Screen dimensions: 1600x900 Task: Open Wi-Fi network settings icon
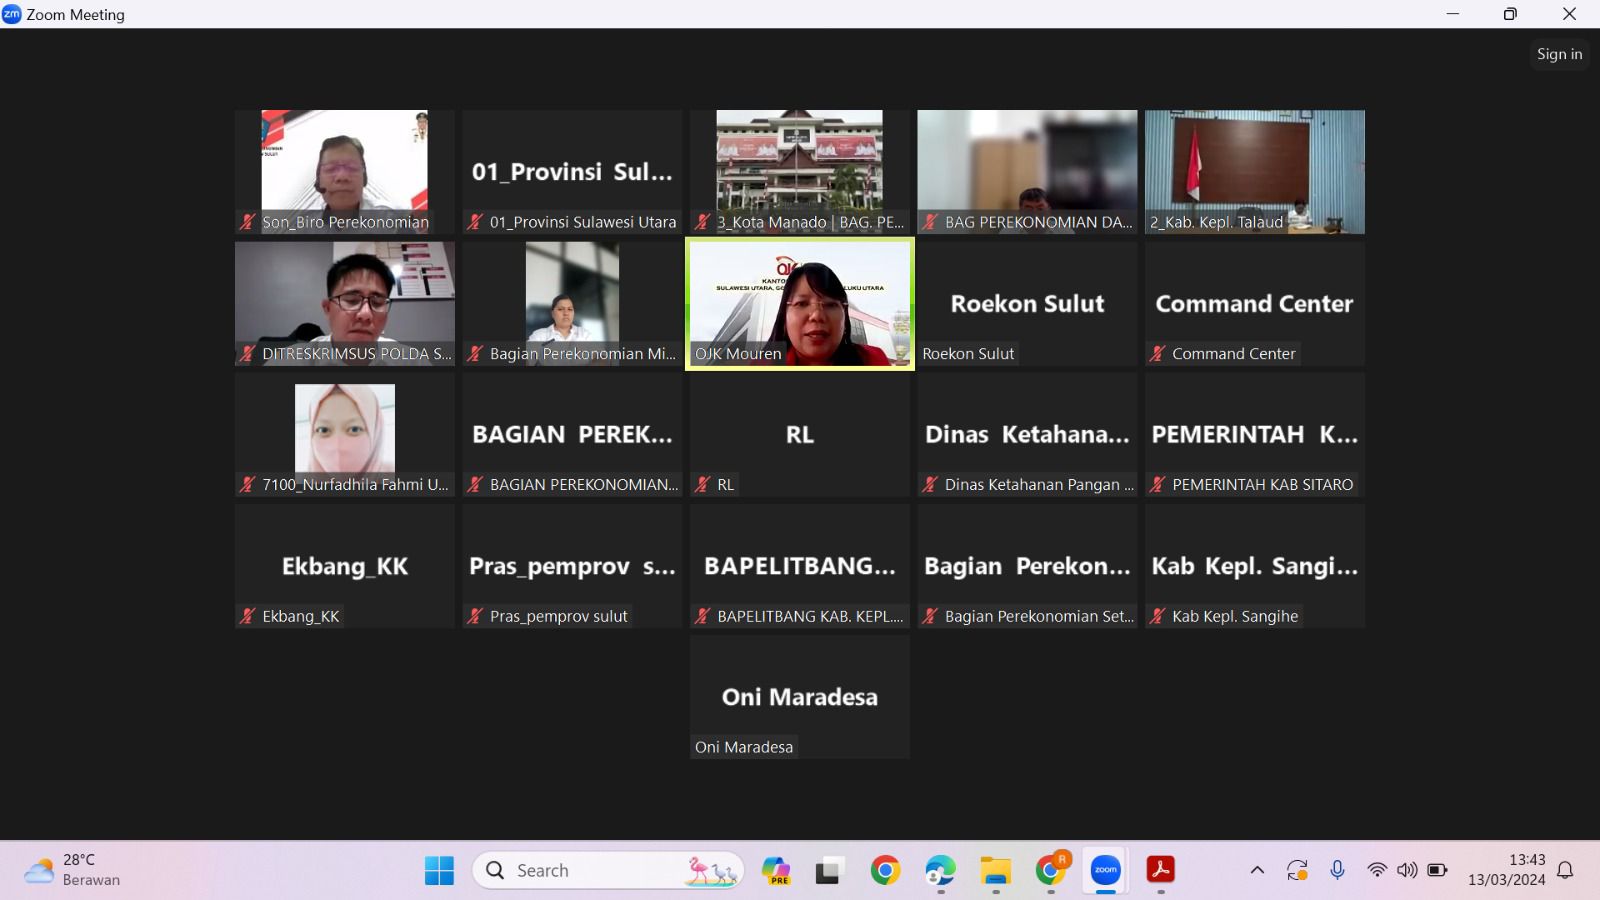1377,870
